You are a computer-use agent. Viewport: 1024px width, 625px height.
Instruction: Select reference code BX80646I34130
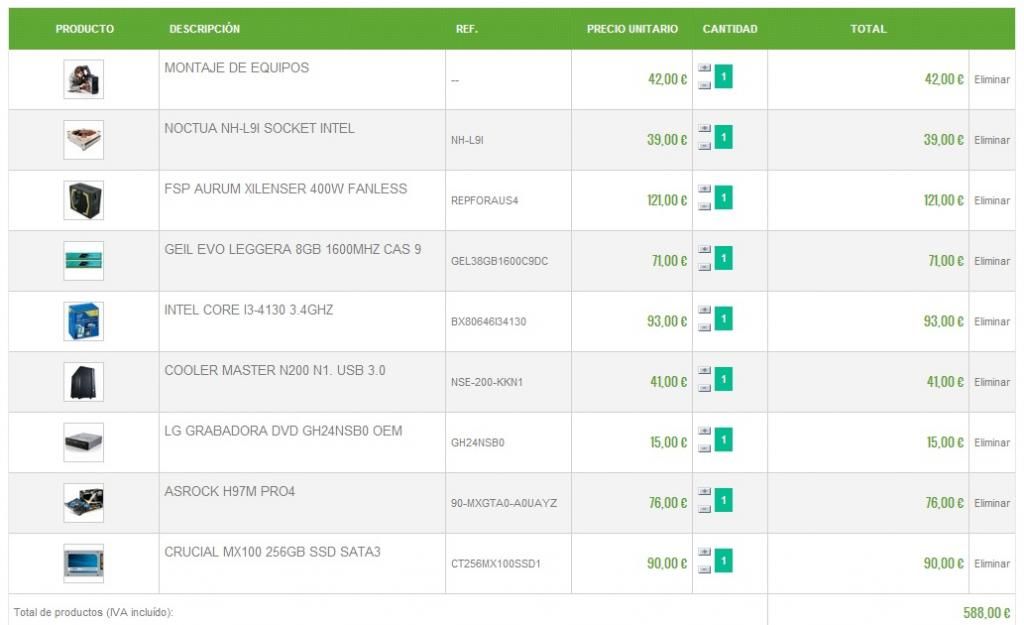[488, 322]
